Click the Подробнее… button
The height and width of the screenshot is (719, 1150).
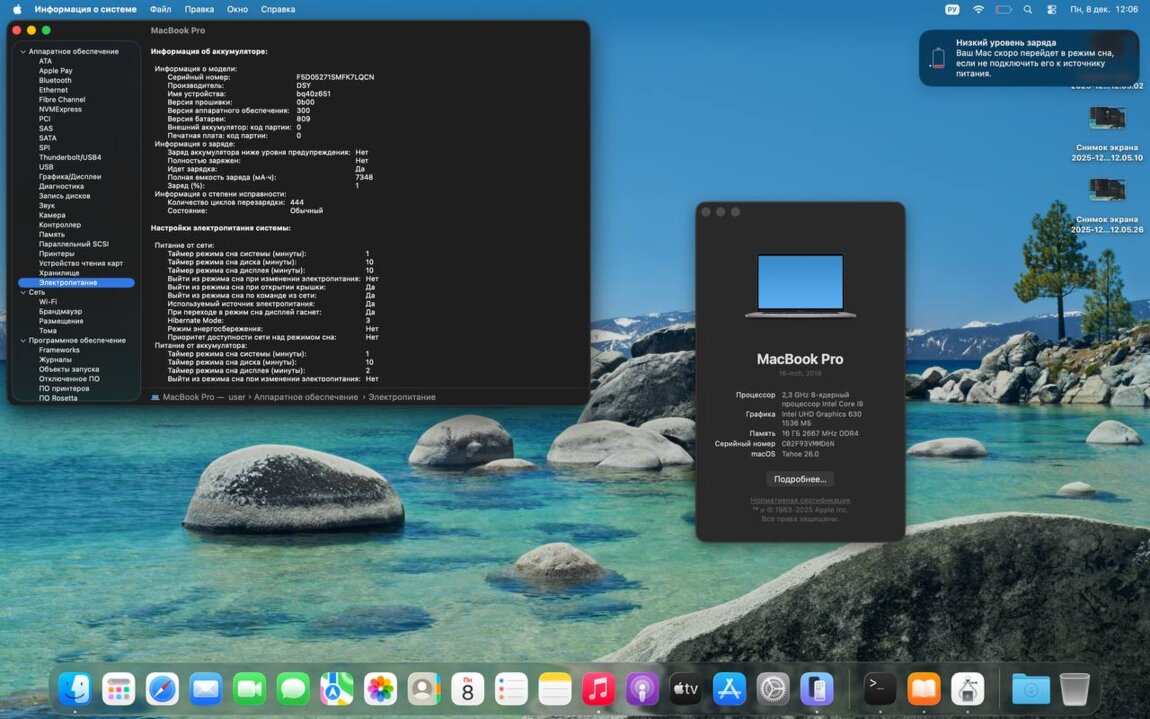[x=800, y=479]
